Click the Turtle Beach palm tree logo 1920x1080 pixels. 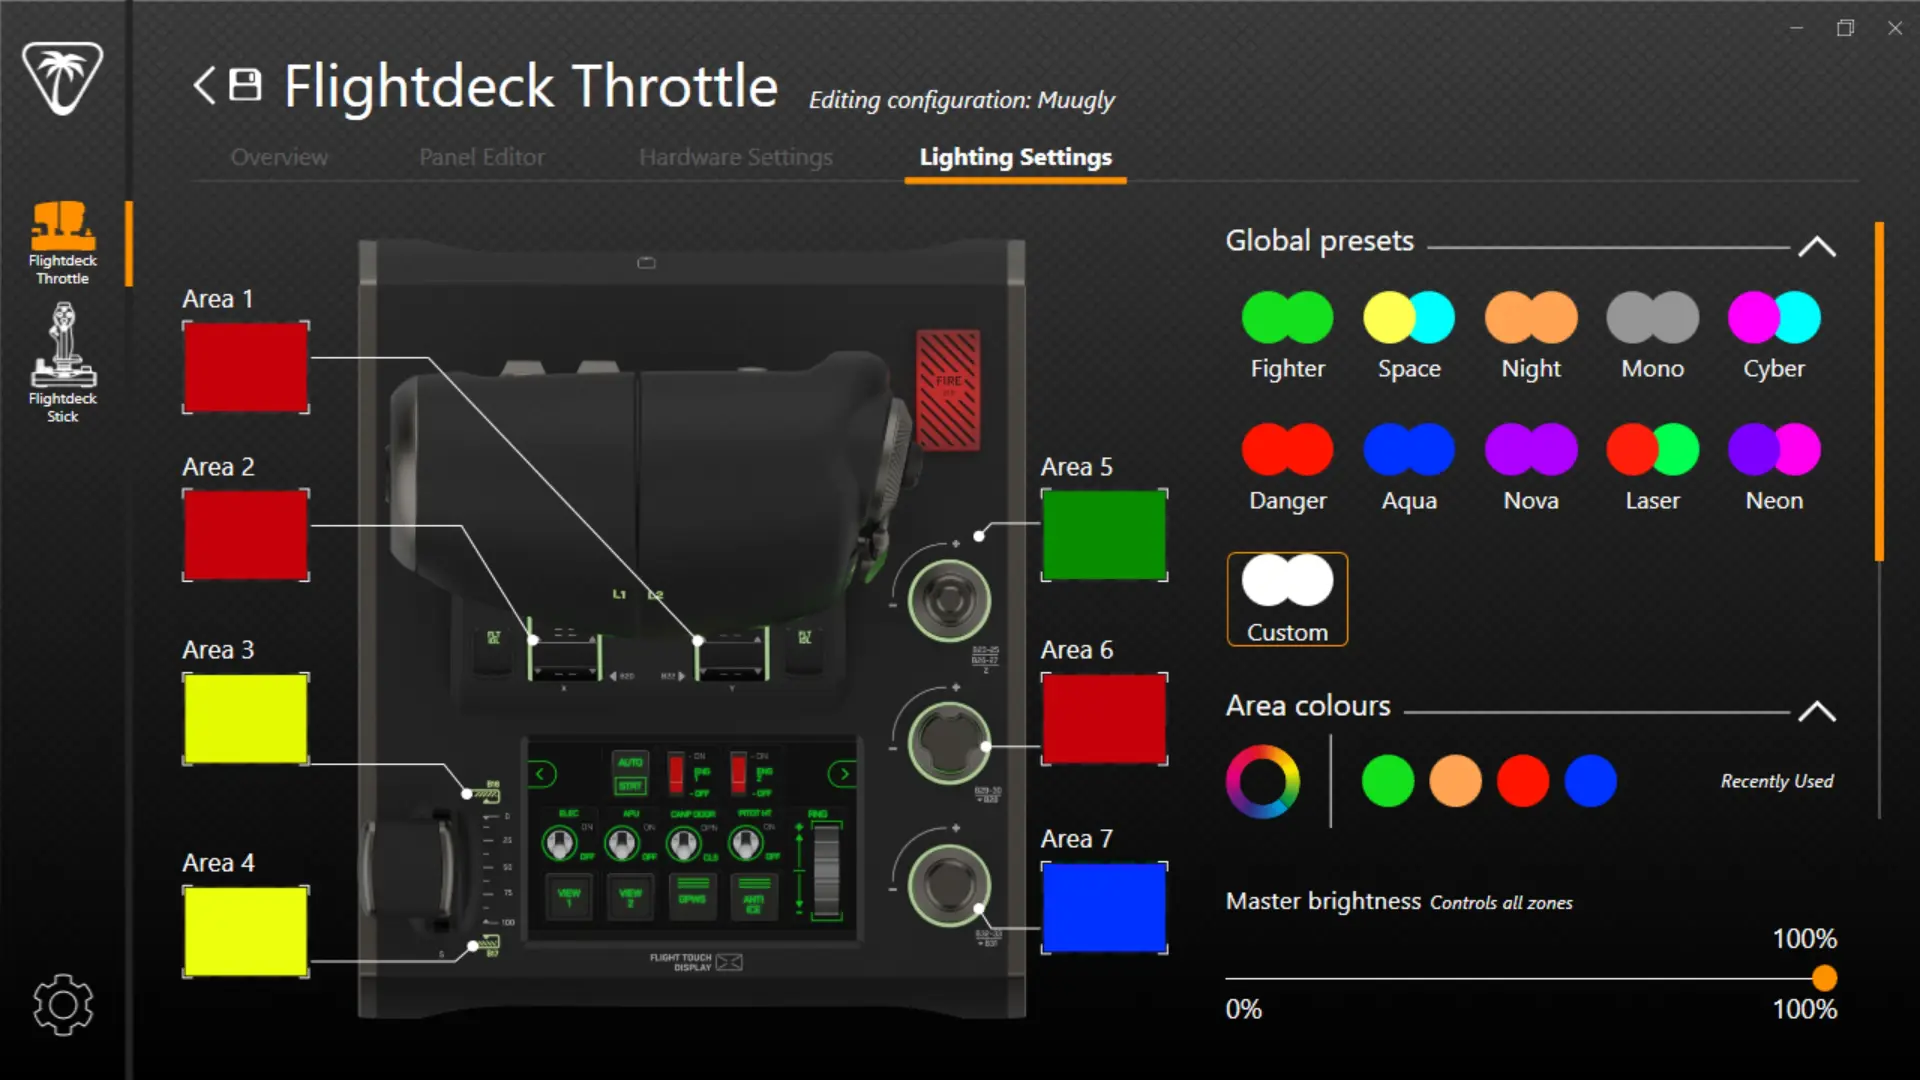click(63, 80)
